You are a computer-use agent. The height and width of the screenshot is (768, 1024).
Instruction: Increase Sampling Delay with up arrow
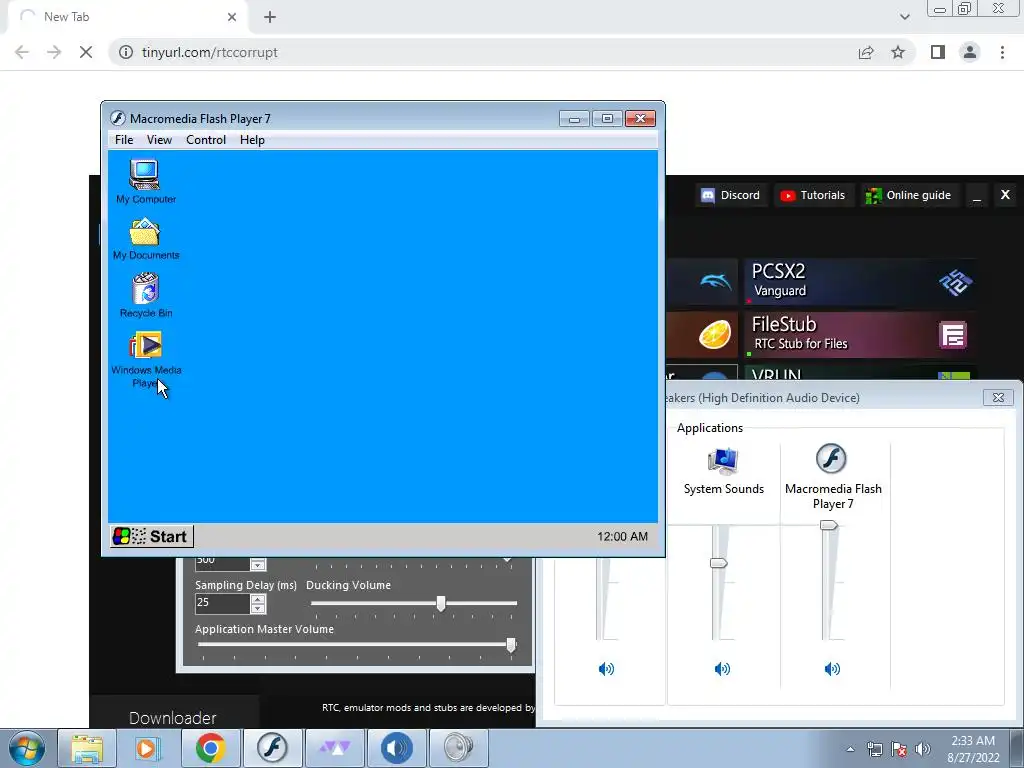click(x=258, y=599)
